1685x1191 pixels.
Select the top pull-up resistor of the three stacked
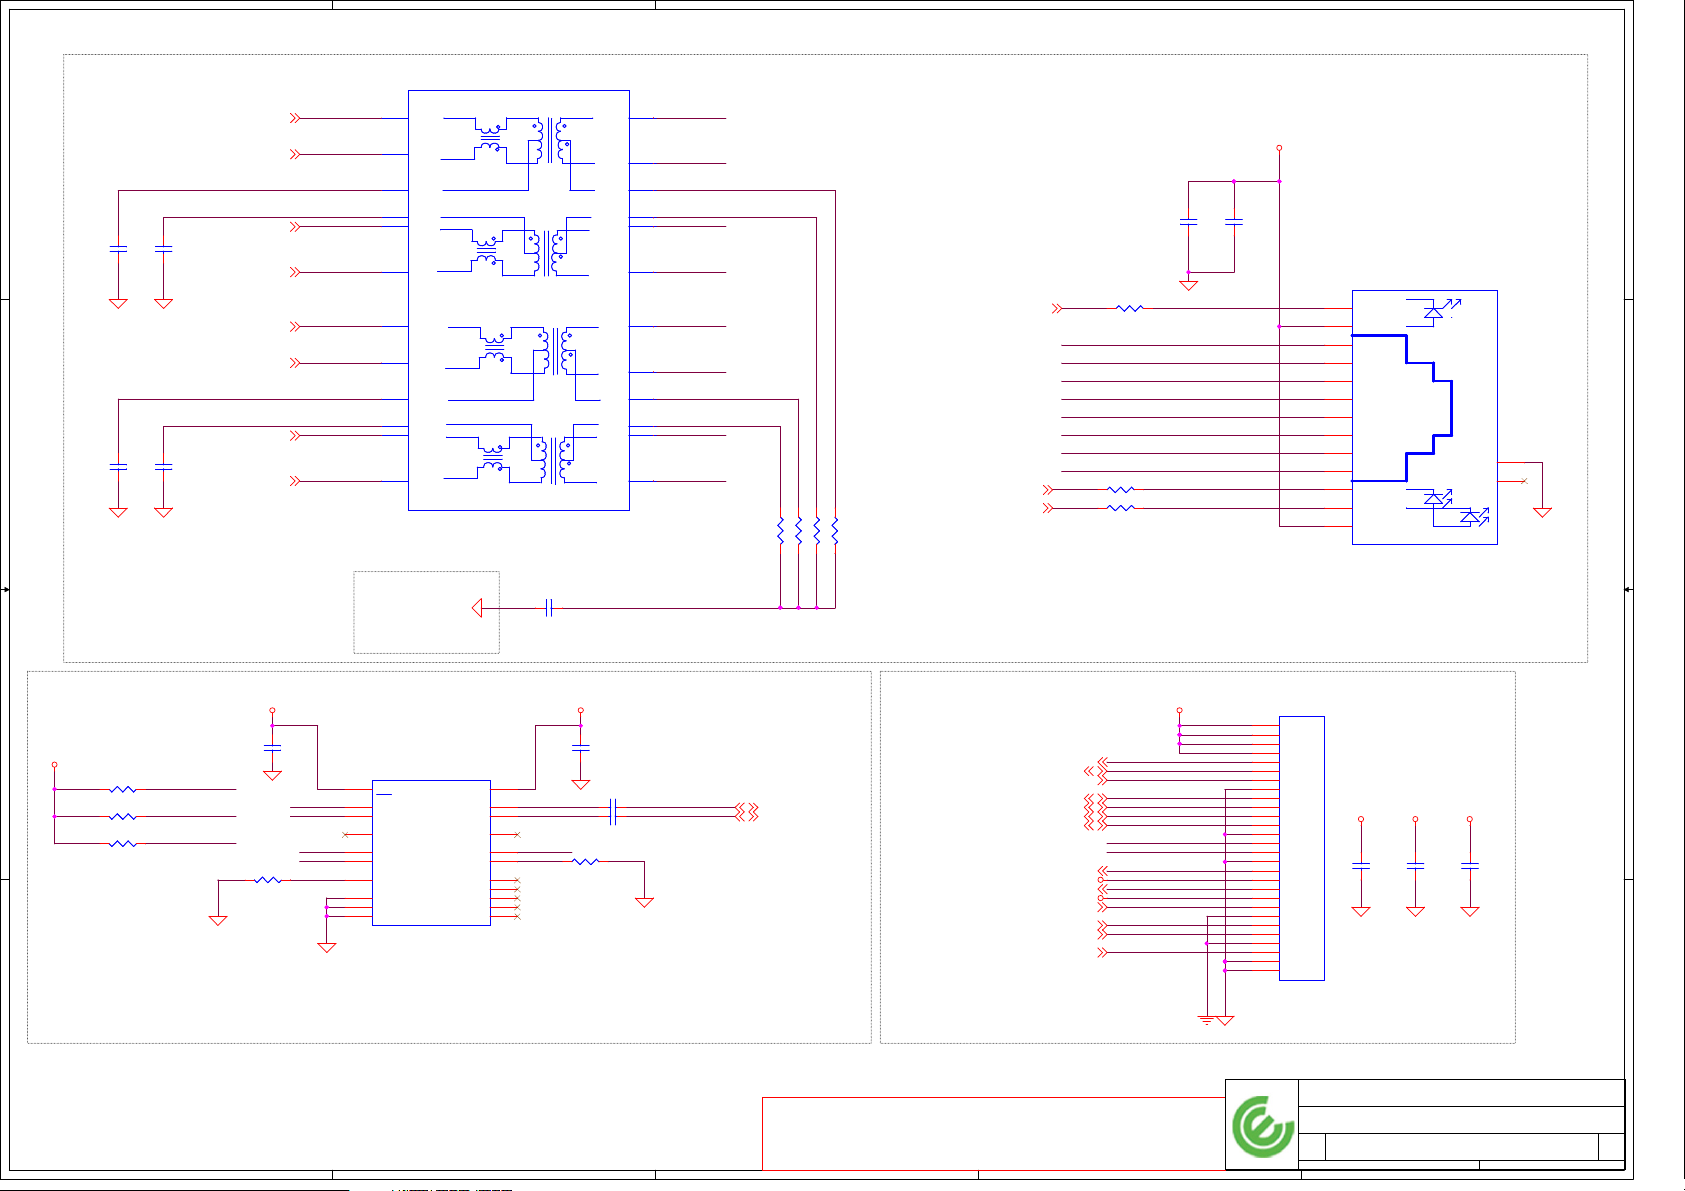123,790
